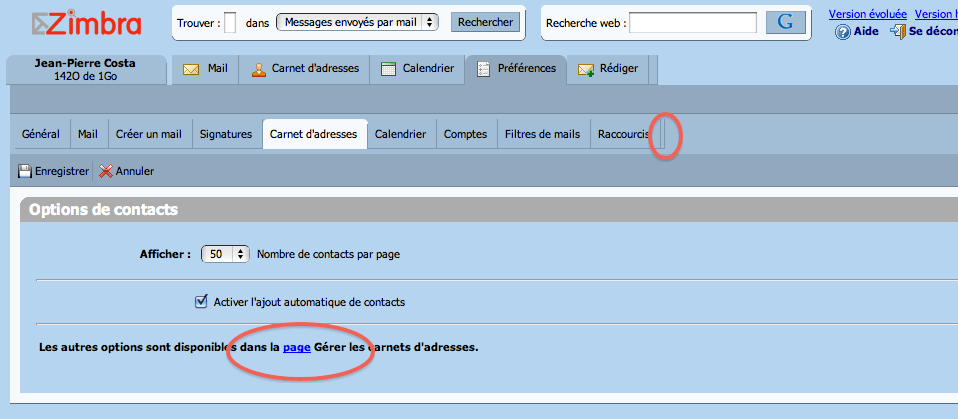Click the Aide help link
The image size is (958, 419).
click(x=866, y=31)
